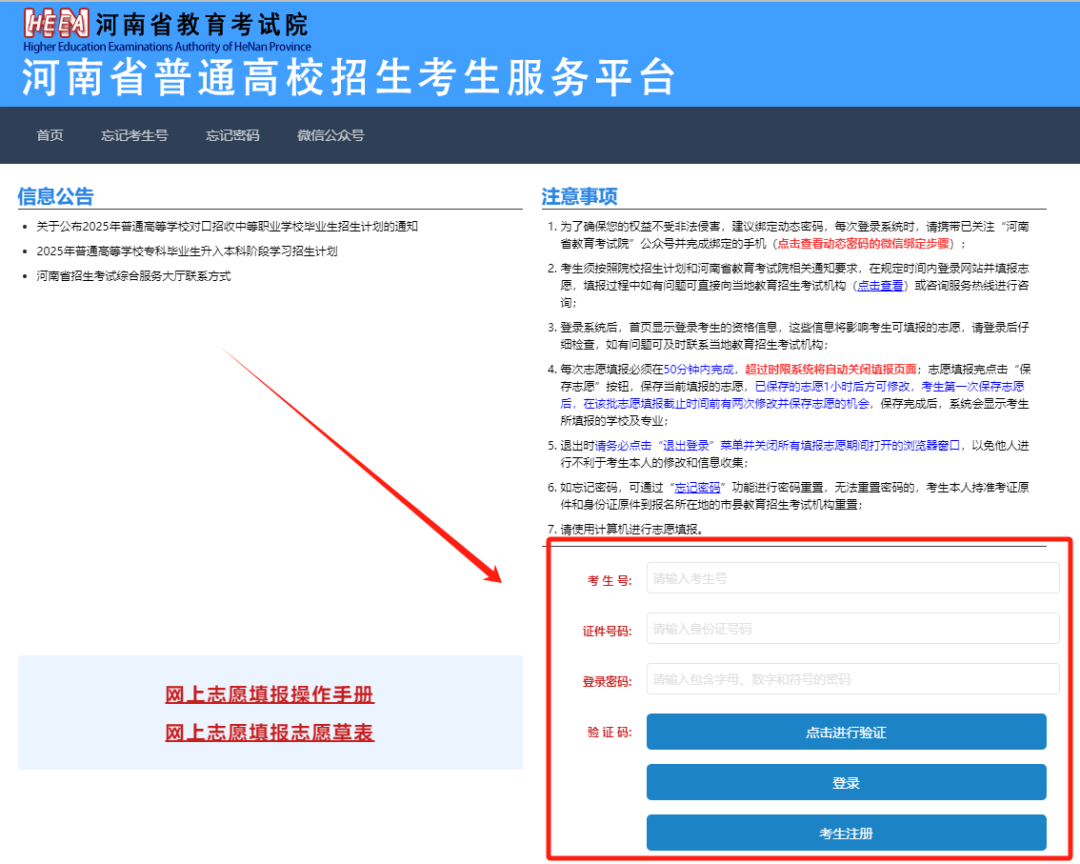Screen dimensions: 1080x864
Task: Click the 证件号码 field label
Action: [x=607, y=631]
